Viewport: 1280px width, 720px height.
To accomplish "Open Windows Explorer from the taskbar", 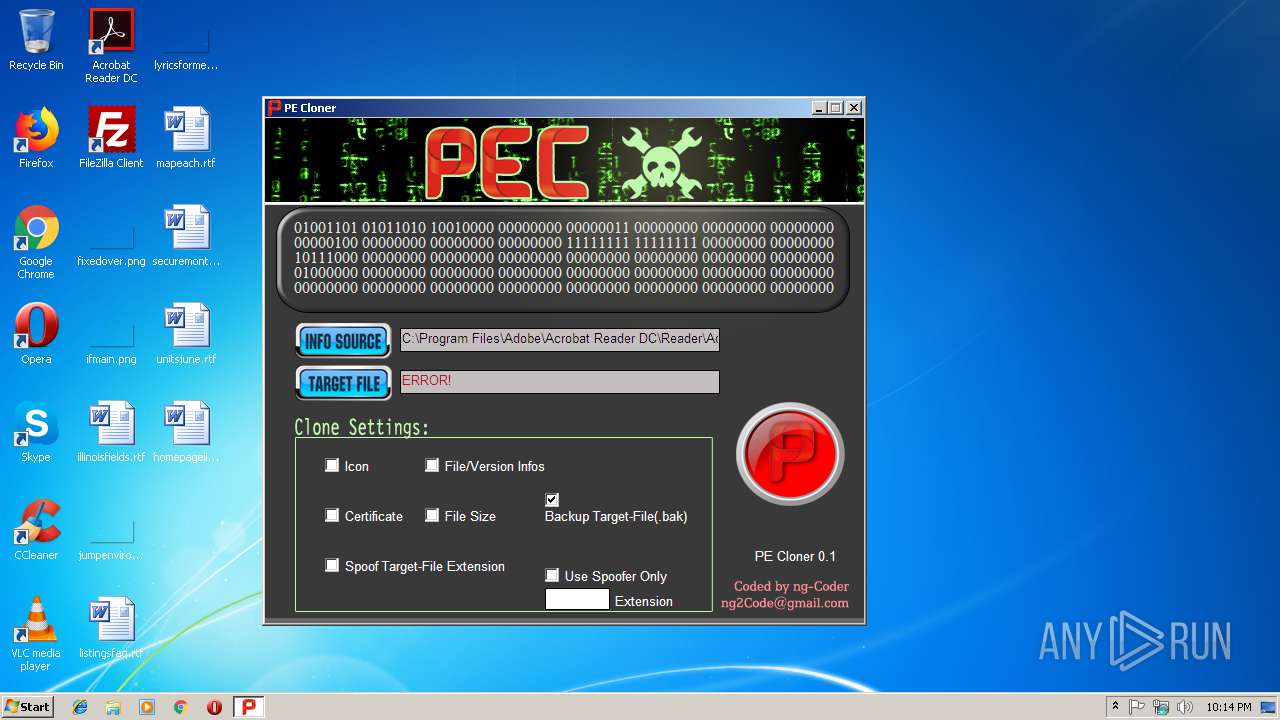I will click(113, 707).
